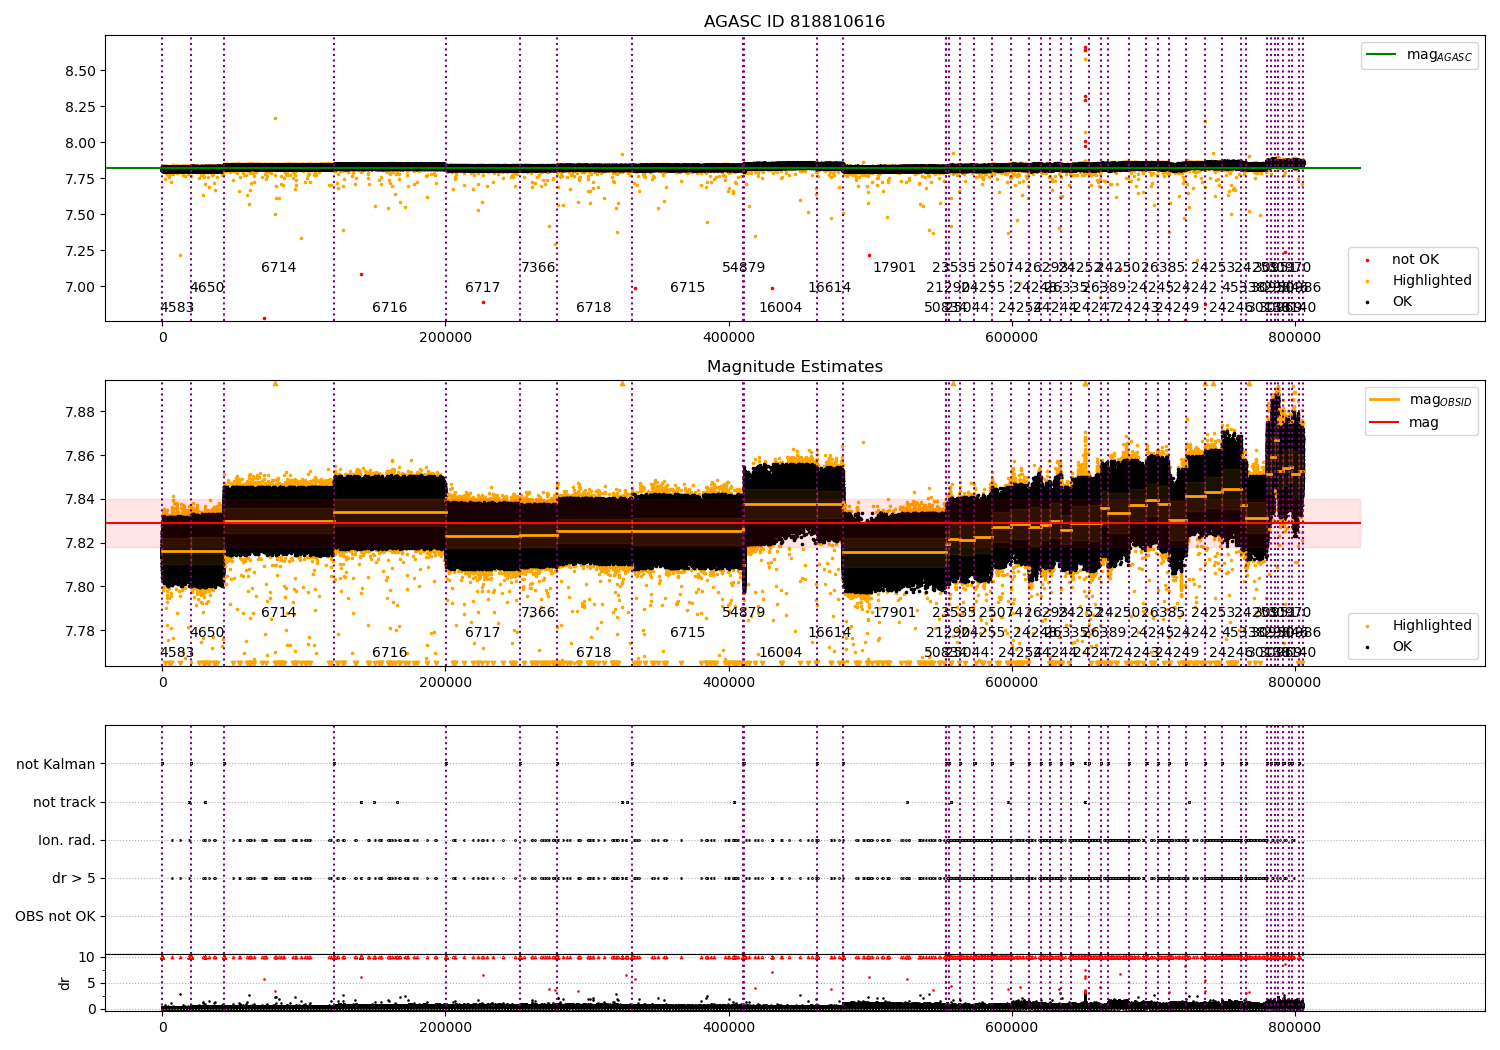Click the "not Kalman" row label

[x=56, y=765]
